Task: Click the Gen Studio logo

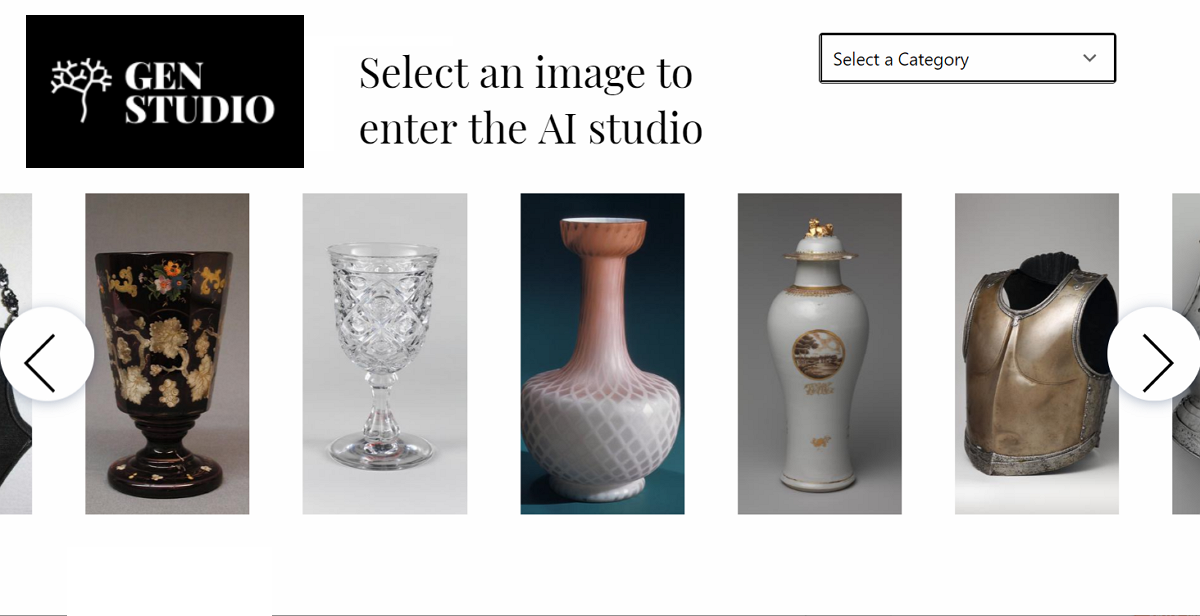Action: (x=165, y=91)
